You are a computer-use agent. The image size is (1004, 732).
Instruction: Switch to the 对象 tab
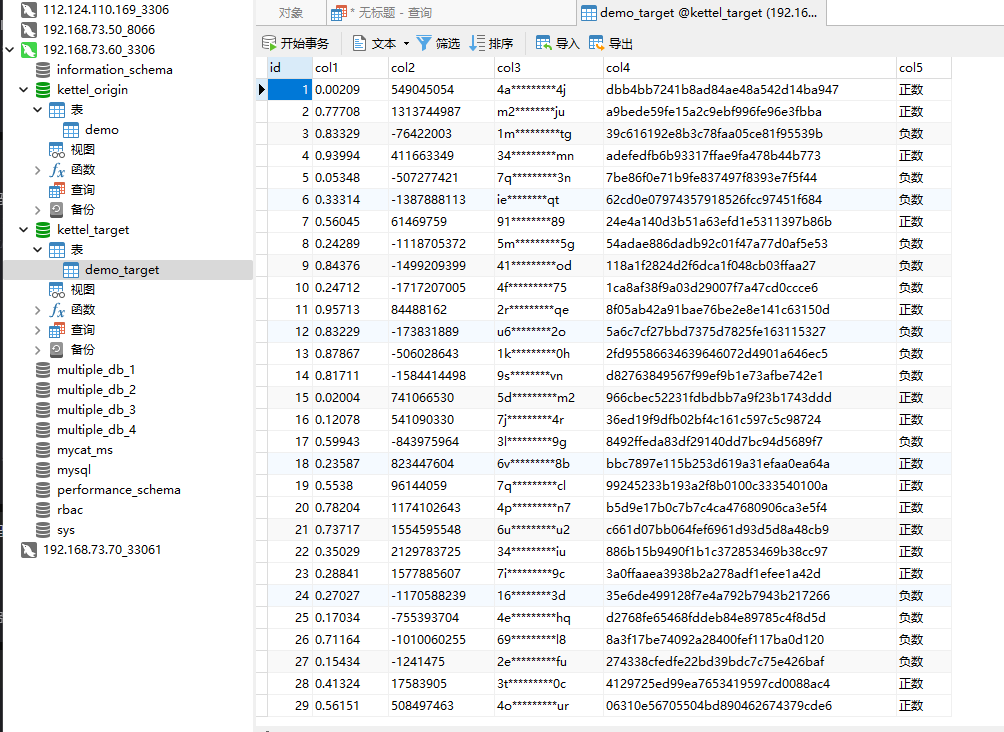coord(290,13)
